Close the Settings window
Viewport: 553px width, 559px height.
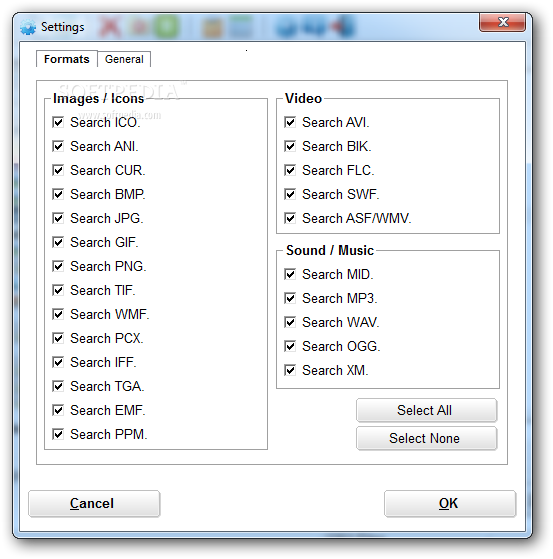coord(502,22)
